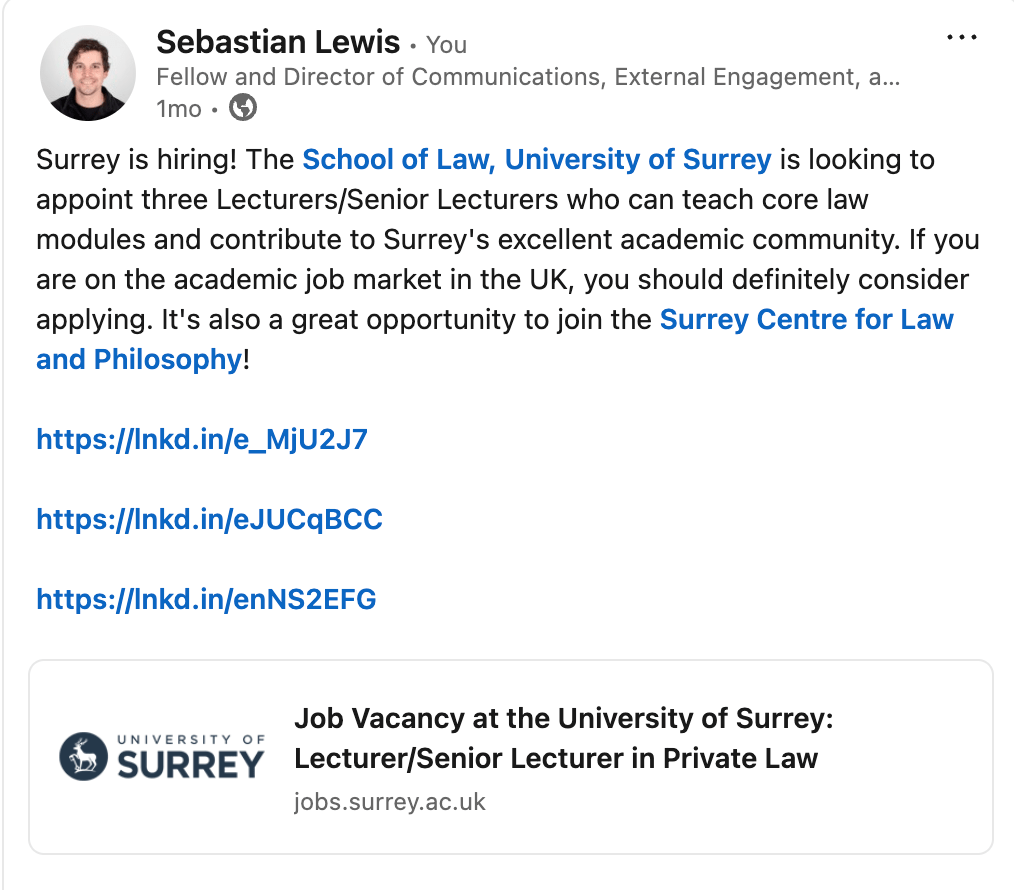This screenshot has height=890, width=1014.
Task: Open the 'Job Vacancy at the University of Surrey' title
Action: pos(563,718)
